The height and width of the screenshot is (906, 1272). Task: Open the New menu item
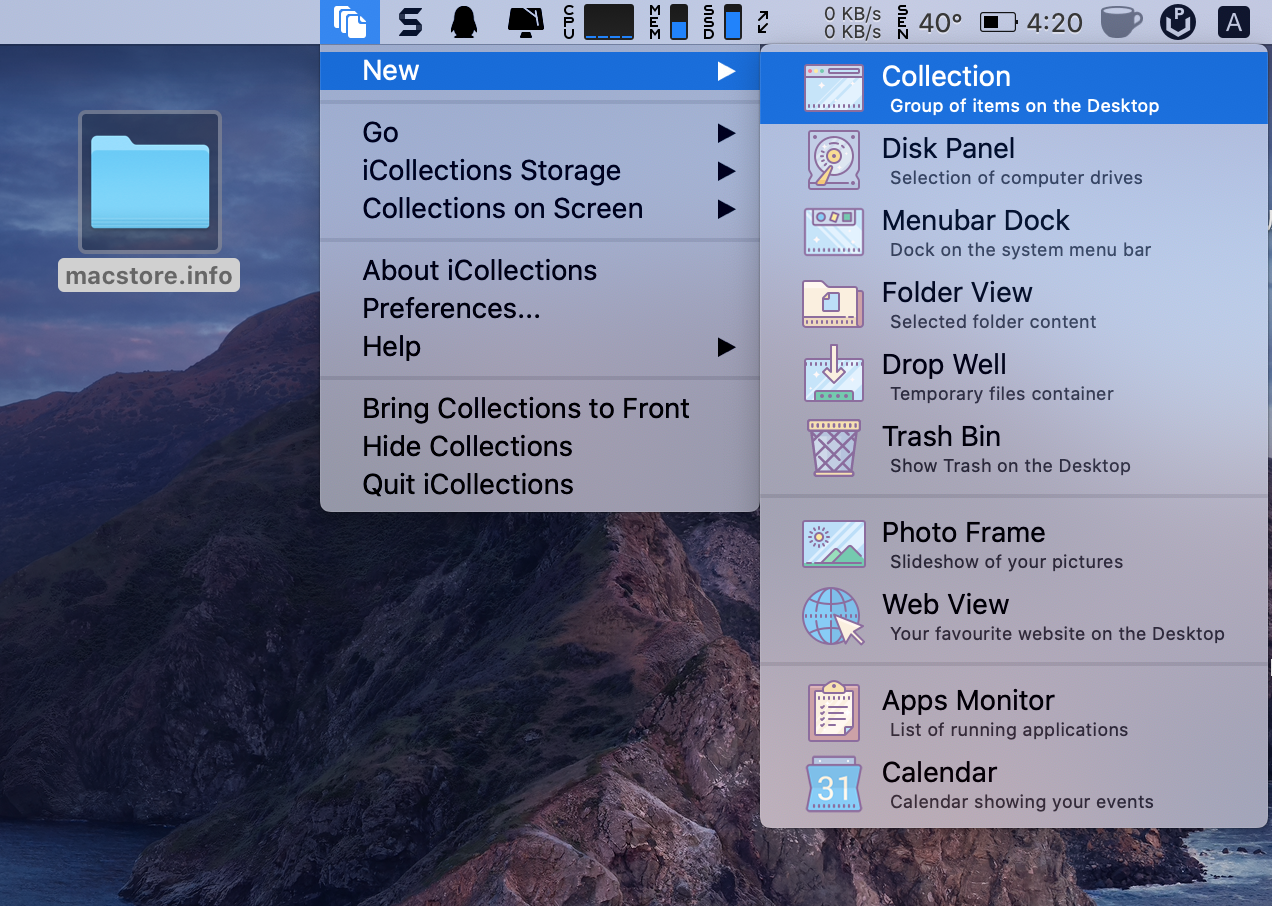coord(540,71)
